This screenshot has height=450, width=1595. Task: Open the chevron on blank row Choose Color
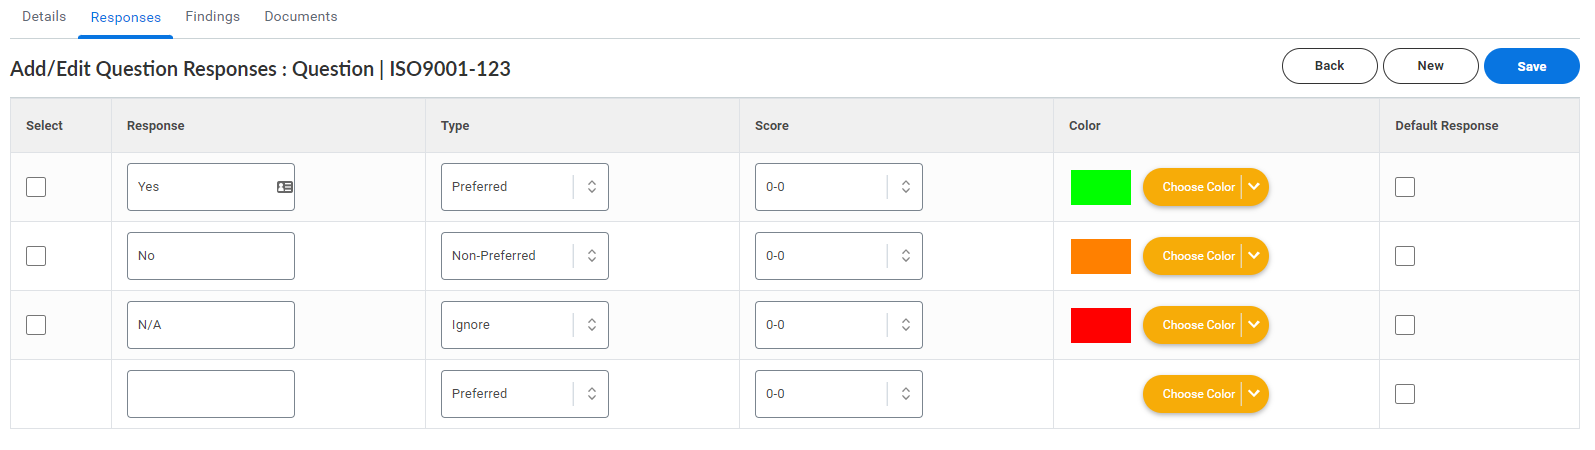[1254, 394]
